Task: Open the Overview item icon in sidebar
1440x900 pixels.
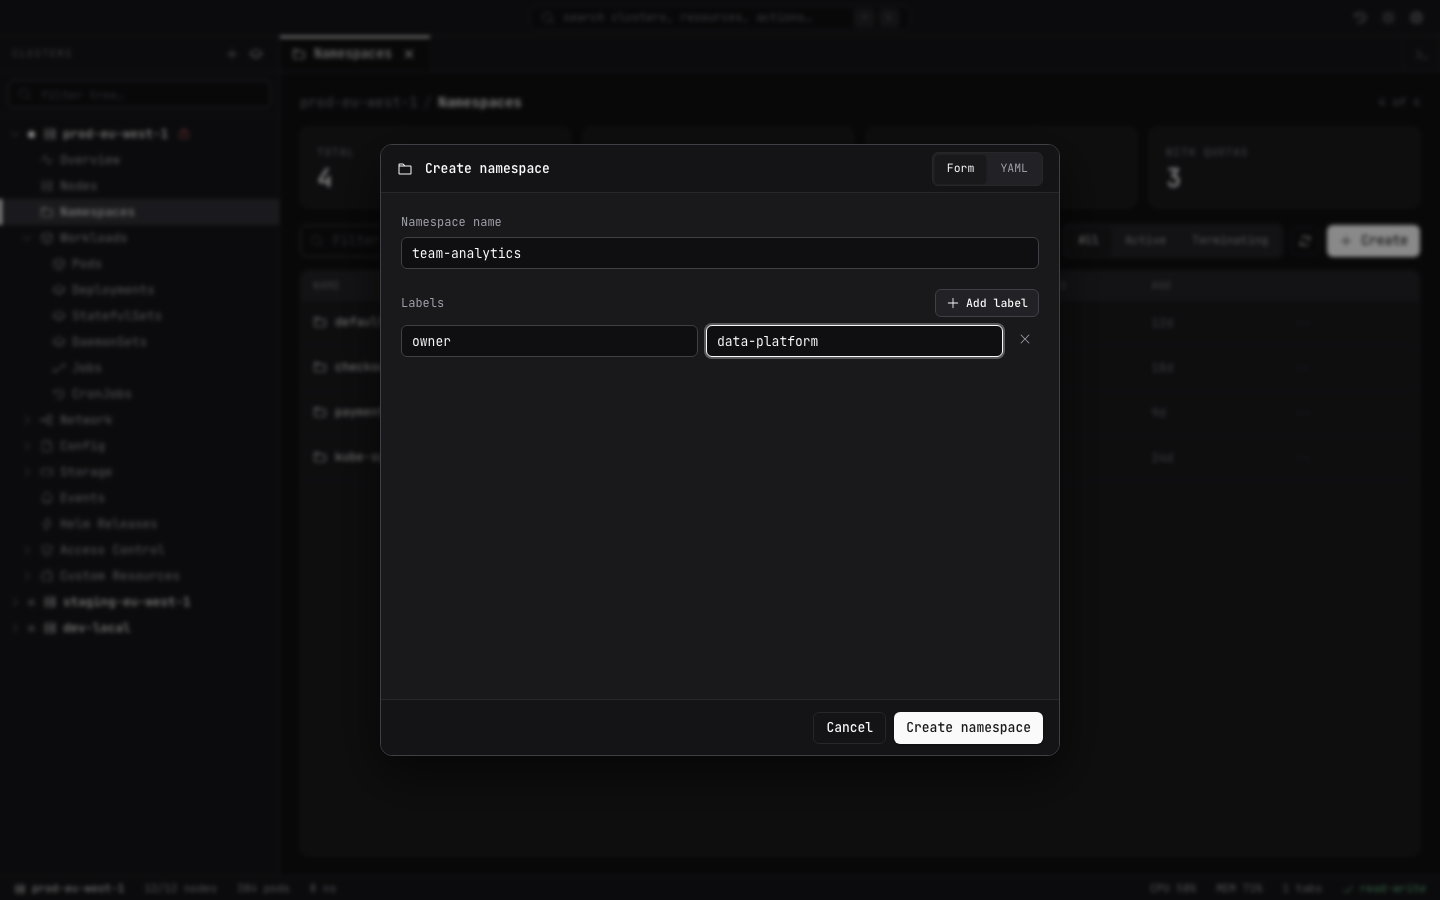Action: [x=46, y=160]
